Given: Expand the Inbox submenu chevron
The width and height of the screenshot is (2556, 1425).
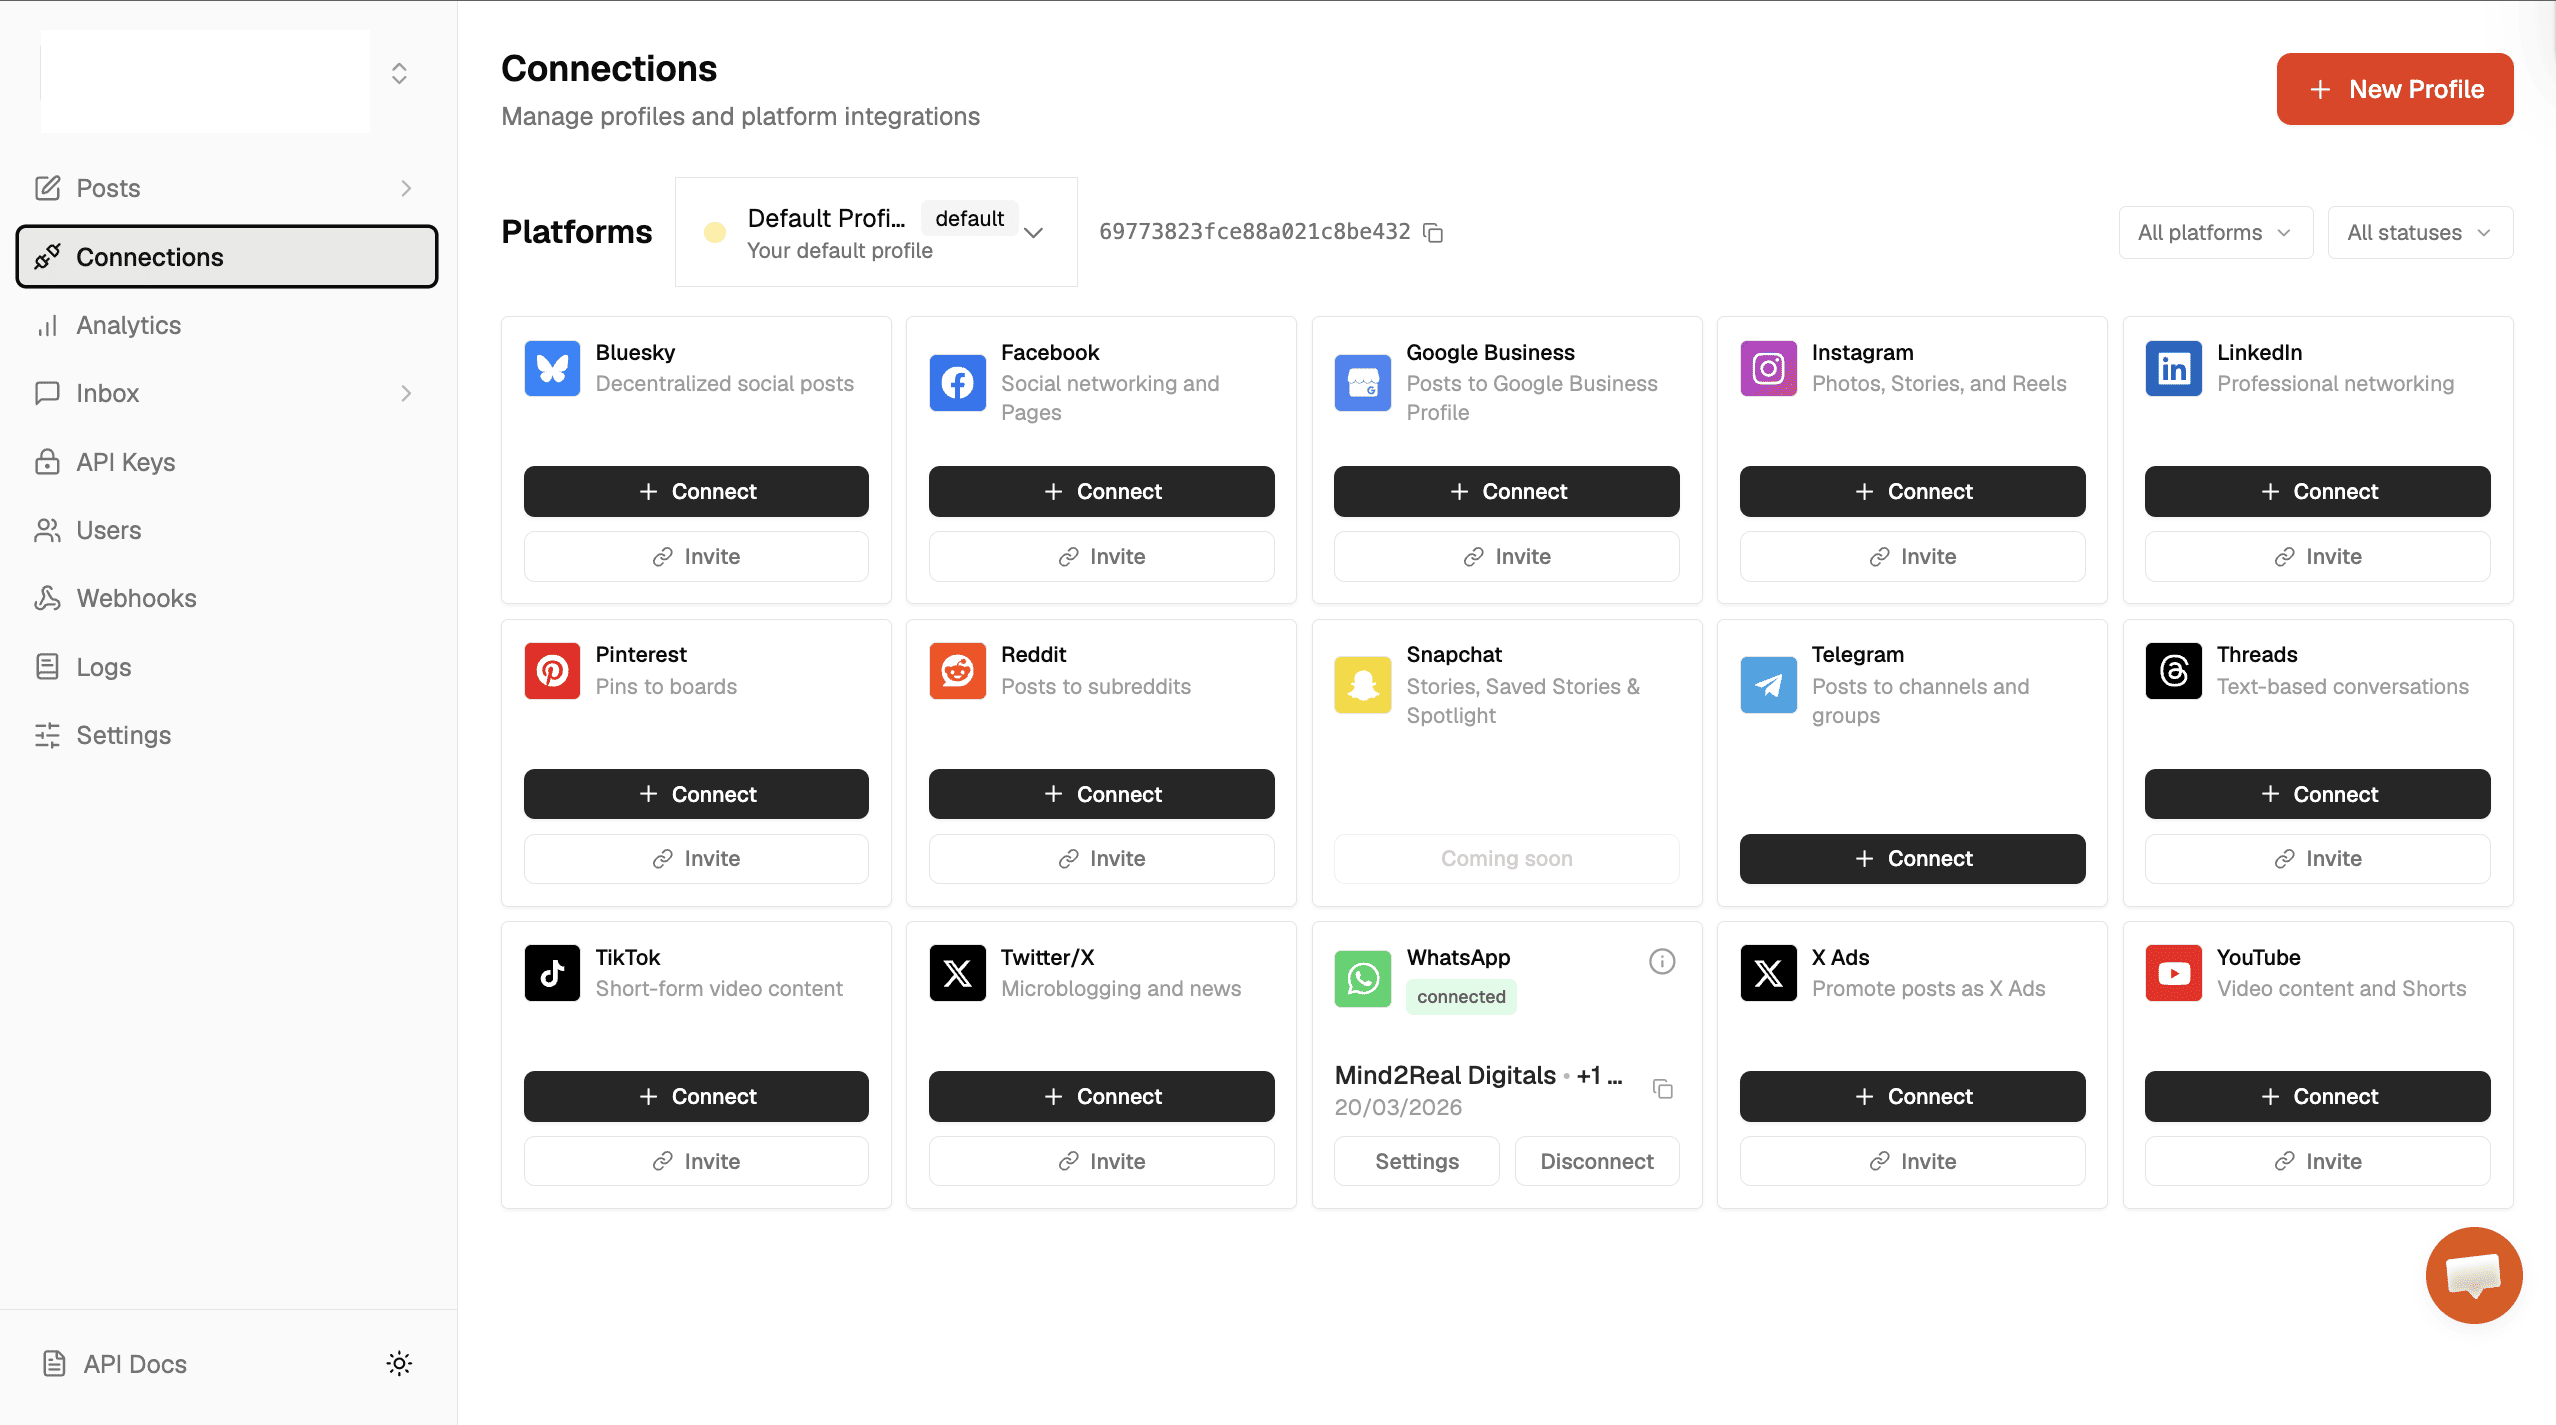Looking at the screenshot, I should [x=406, y=393].
